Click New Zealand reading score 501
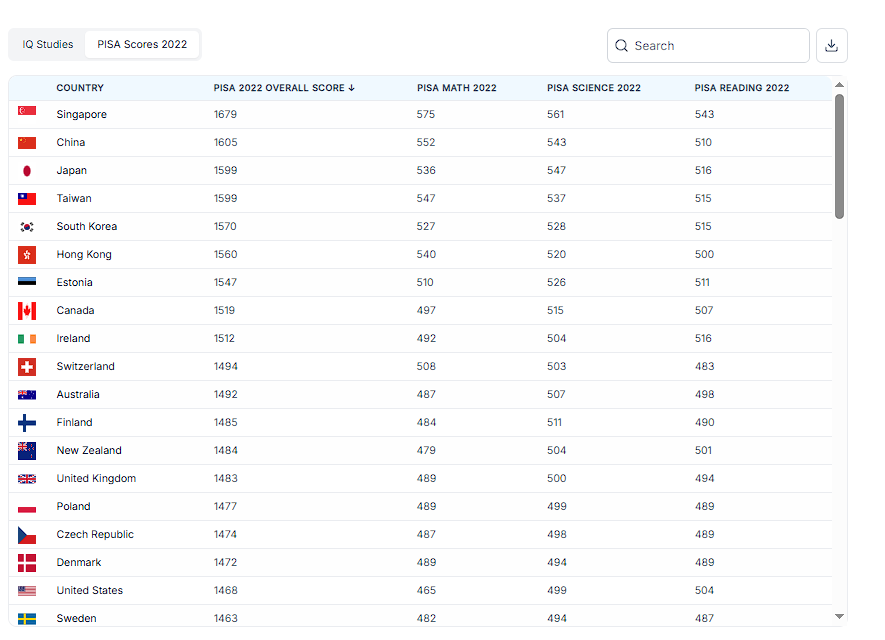 (x=703, y=451)
